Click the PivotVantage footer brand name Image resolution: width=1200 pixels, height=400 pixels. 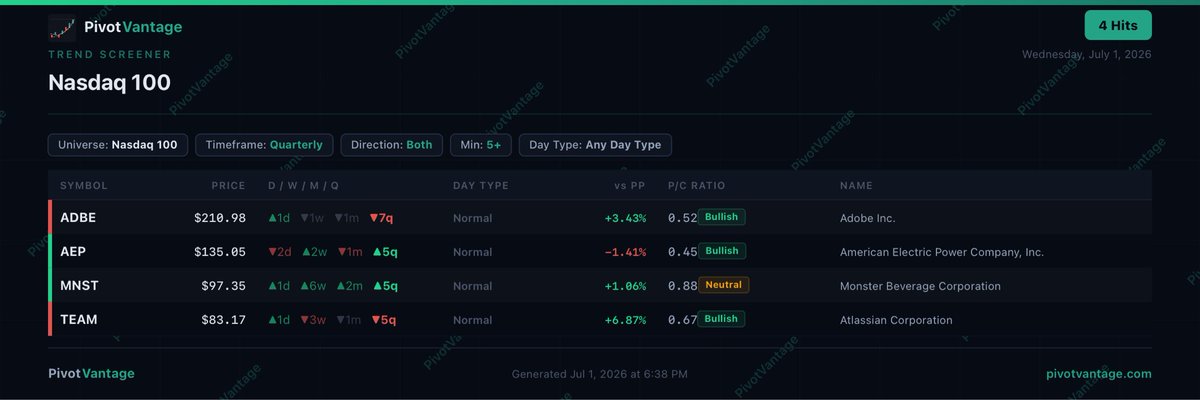click(91, 373)
